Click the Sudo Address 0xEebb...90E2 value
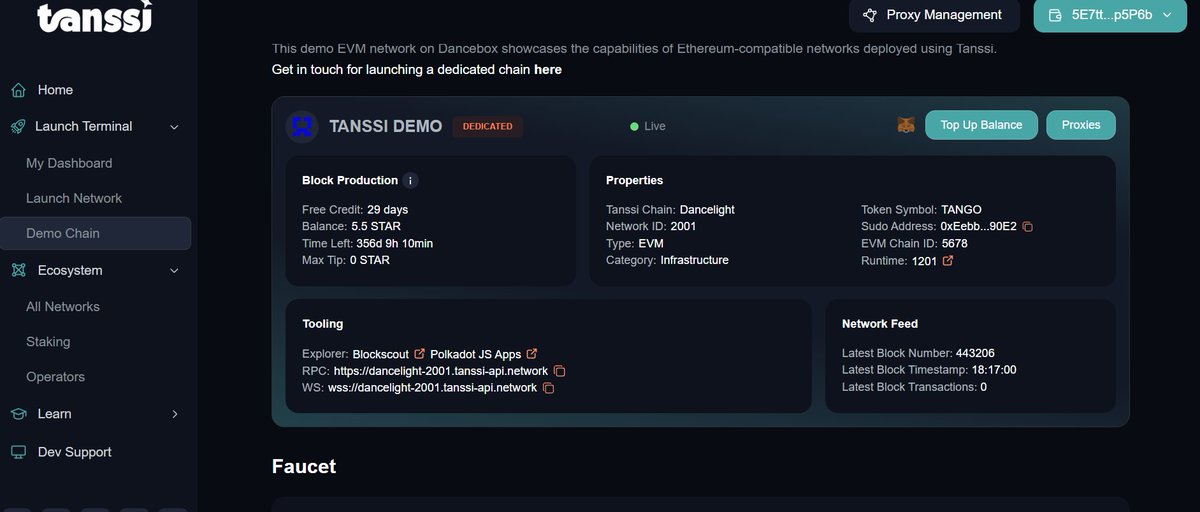This screenshot has height=512, width=1200. tap(979, 227)
